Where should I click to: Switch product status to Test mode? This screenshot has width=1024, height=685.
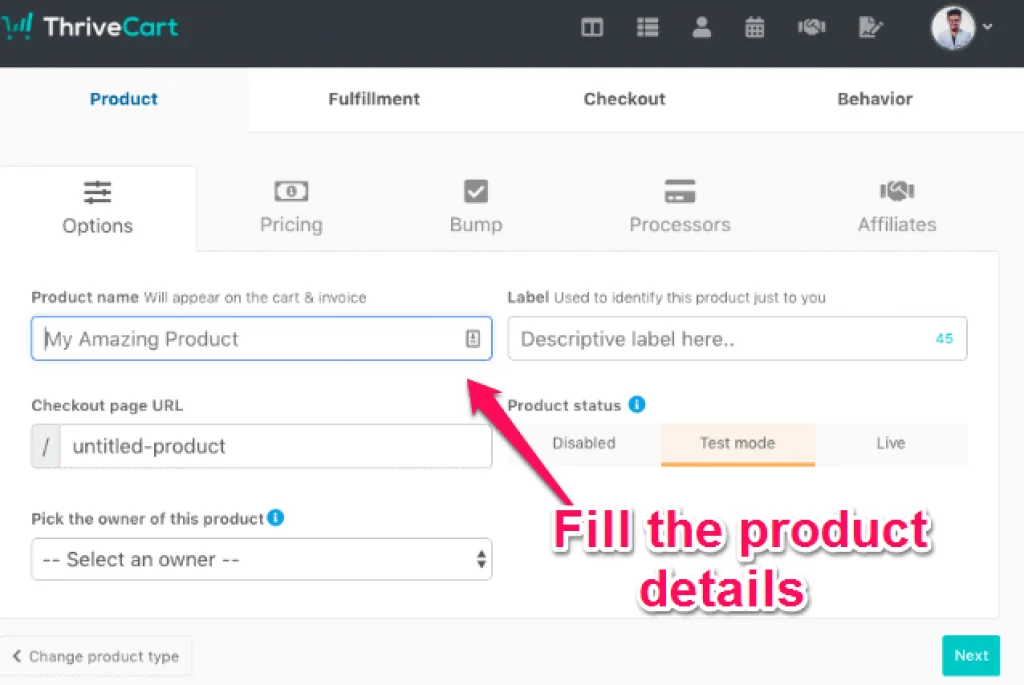click(737, 444)
